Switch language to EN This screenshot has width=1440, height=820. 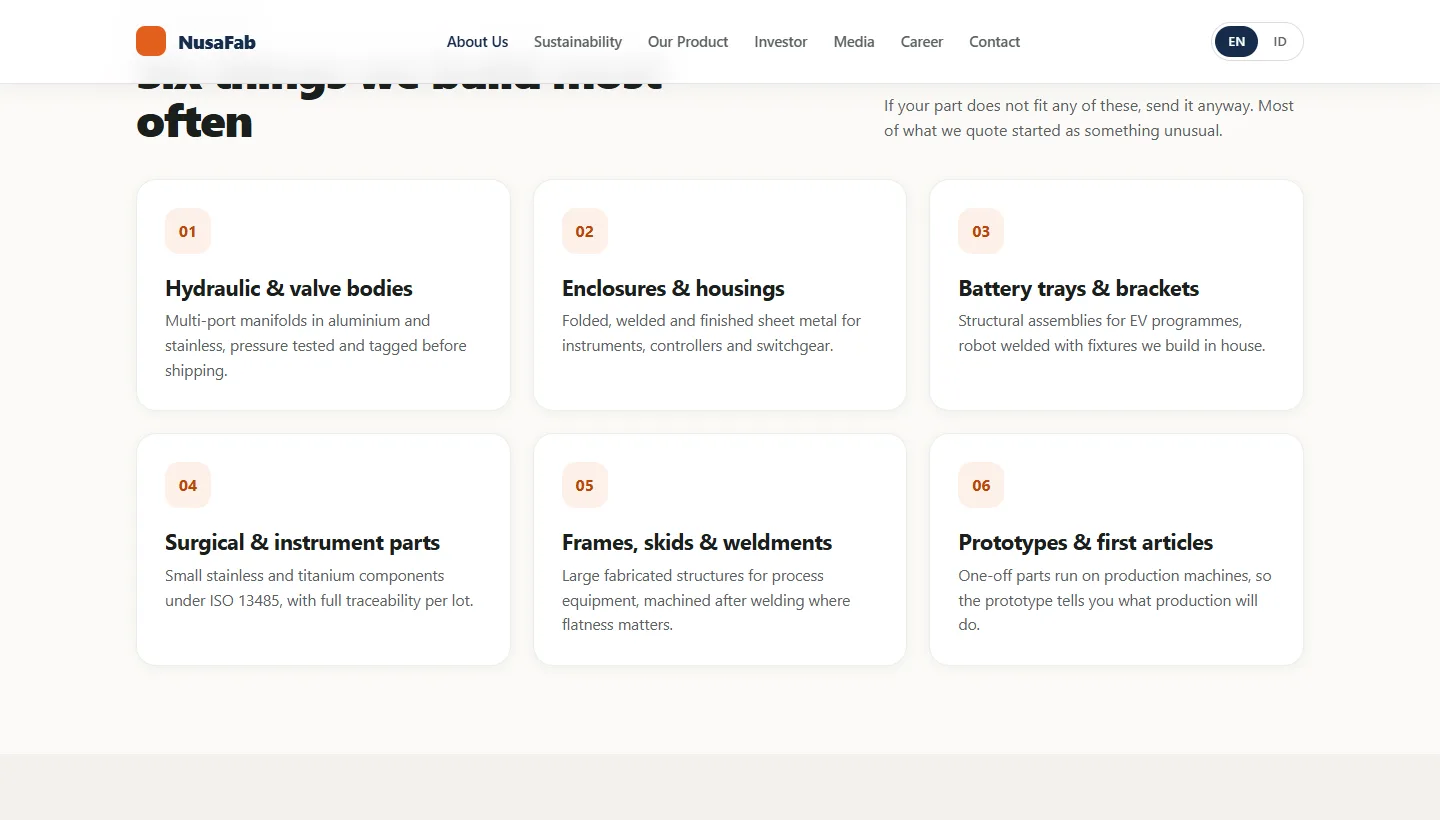[x=1237, y=42]
